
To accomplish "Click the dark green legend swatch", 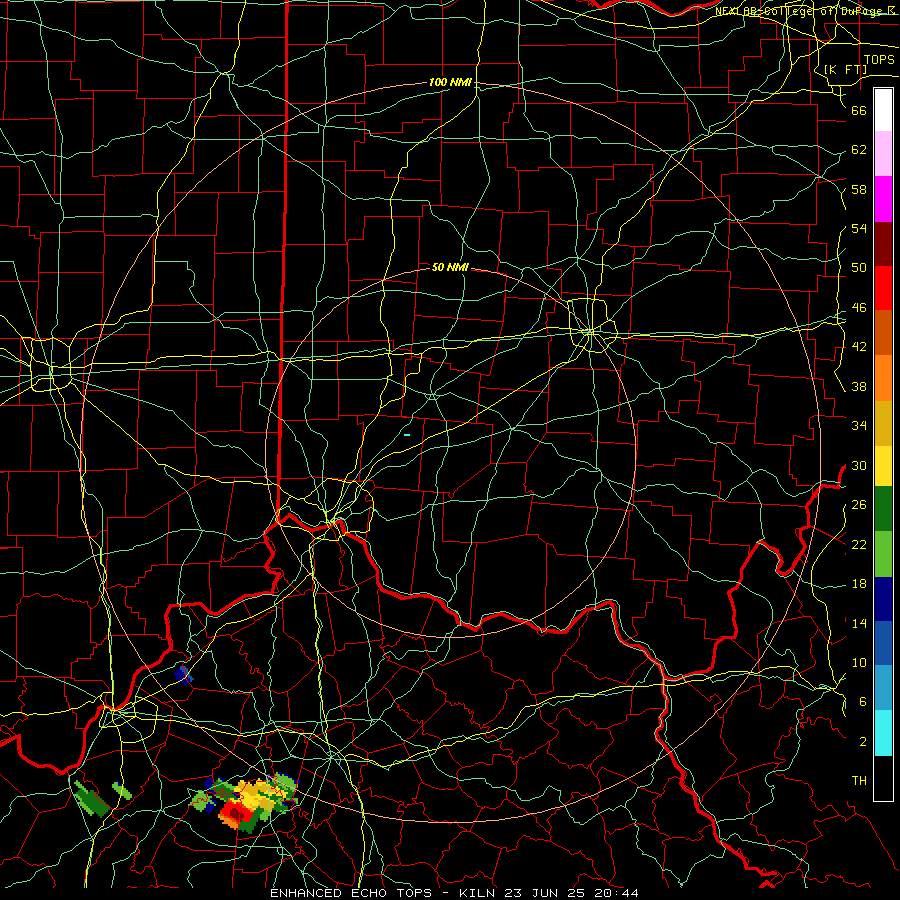I will point(883,509).
